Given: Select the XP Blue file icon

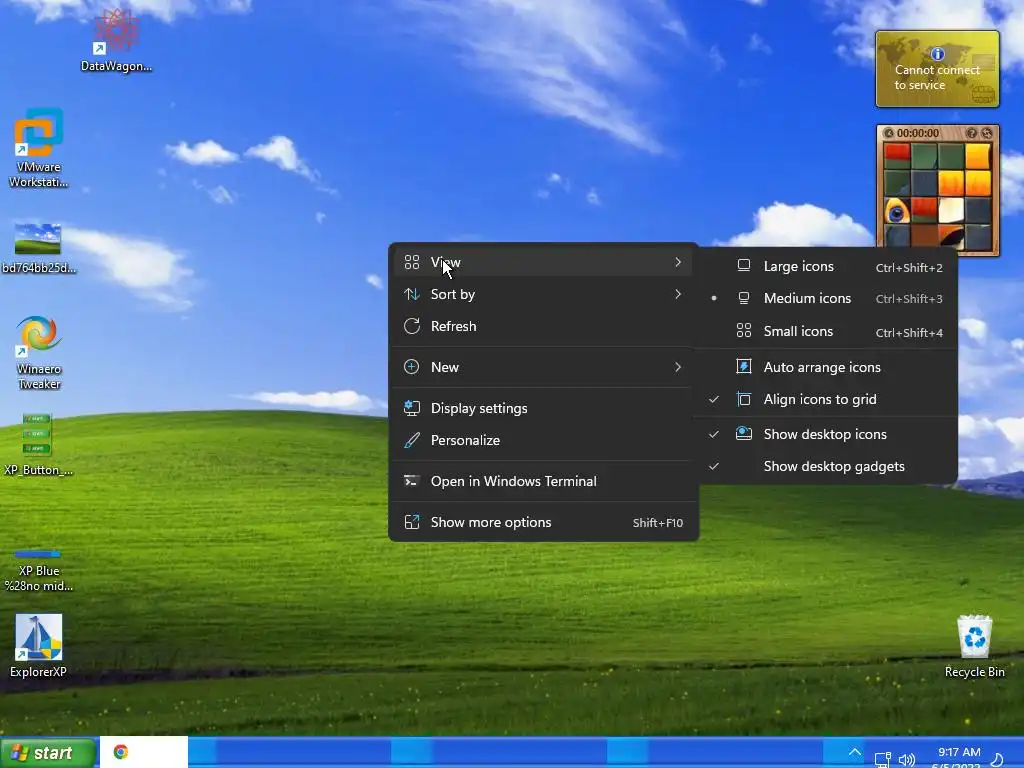Looking at the screenshot, I should coord(39,571).
